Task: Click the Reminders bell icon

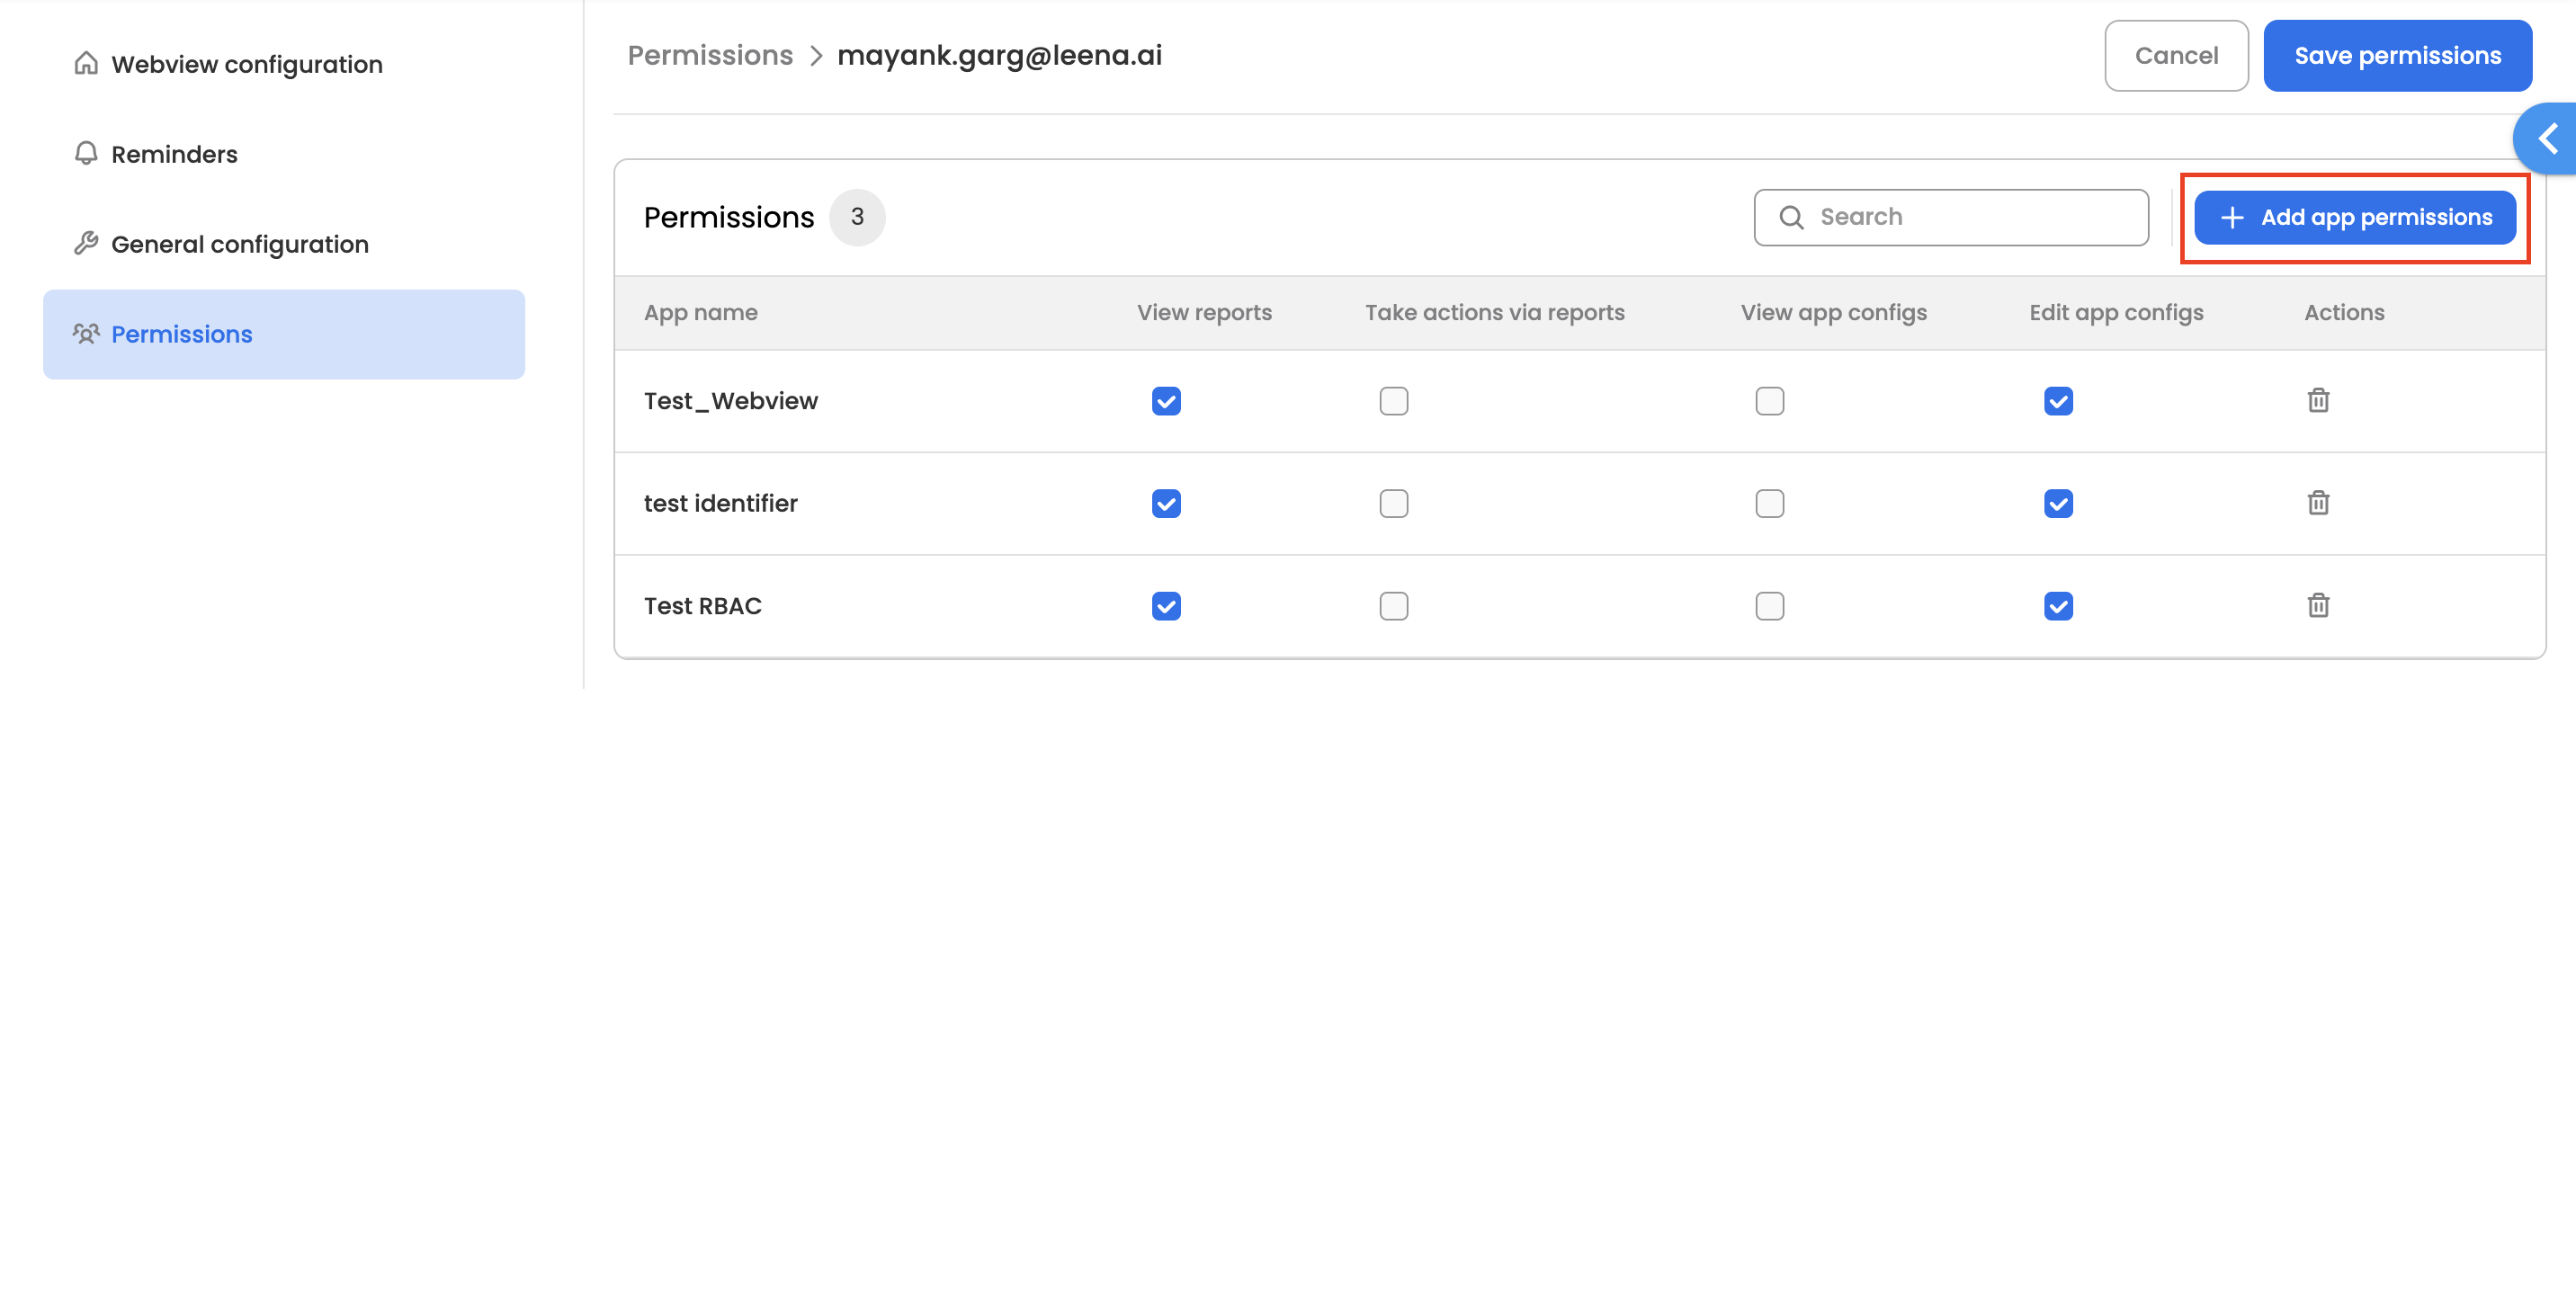Action: coord(86,153)
